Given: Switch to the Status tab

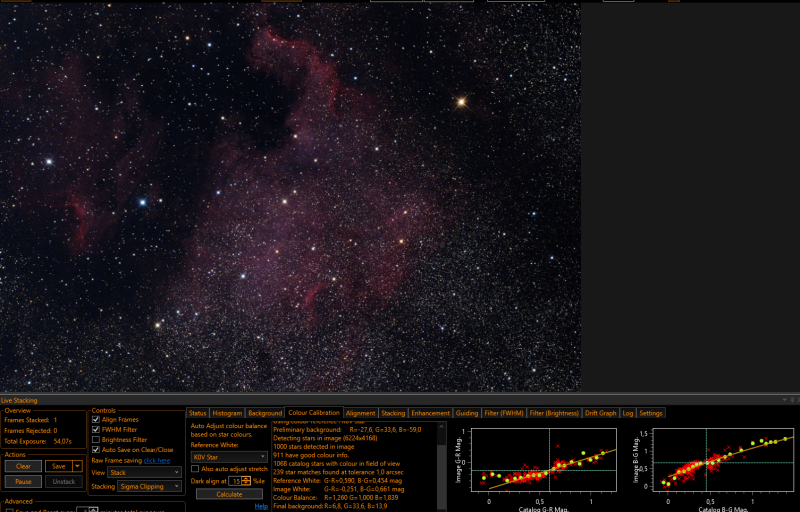Looking at the screenshot, I should click(x=197, y=413).
